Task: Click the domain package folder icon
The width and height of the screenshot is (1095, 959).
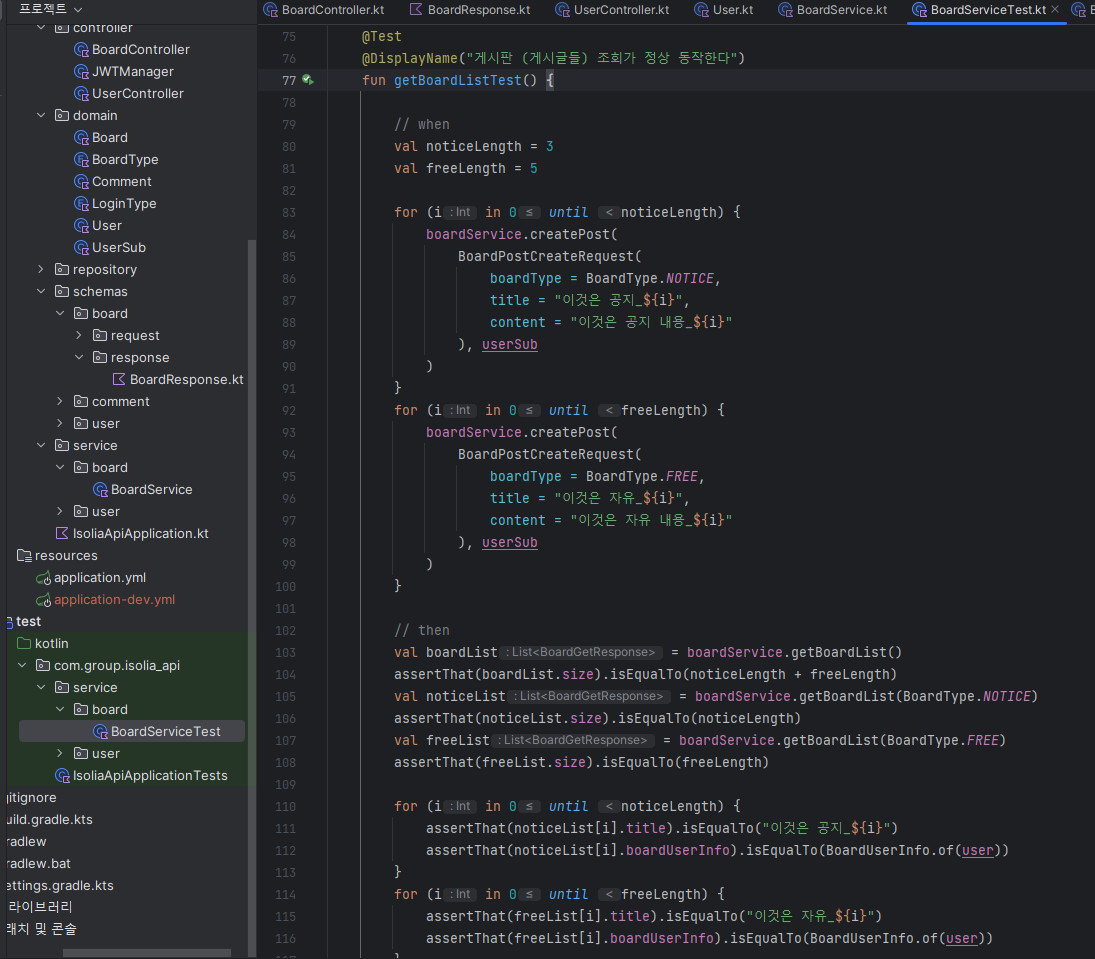Action: pyautogui.click(x=62, y=115)
